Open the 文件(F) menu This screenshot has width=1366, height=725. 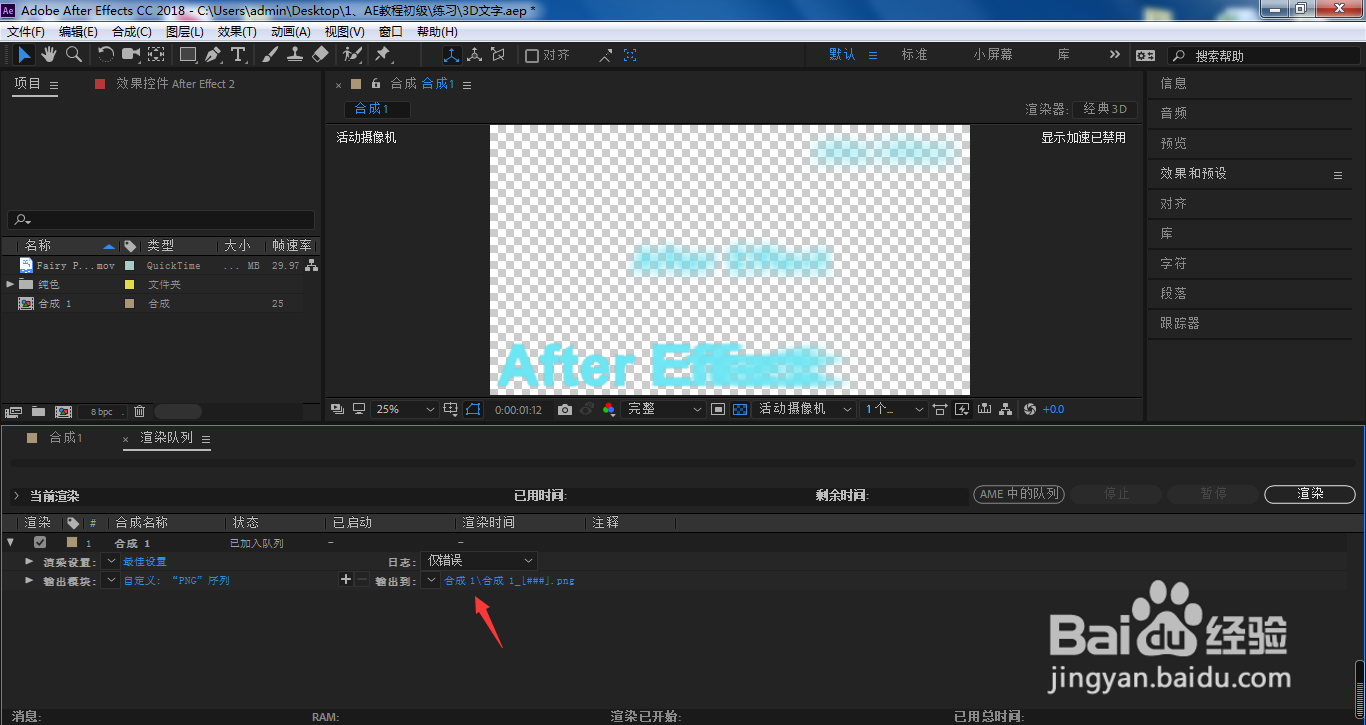click(x=26, y=31)
